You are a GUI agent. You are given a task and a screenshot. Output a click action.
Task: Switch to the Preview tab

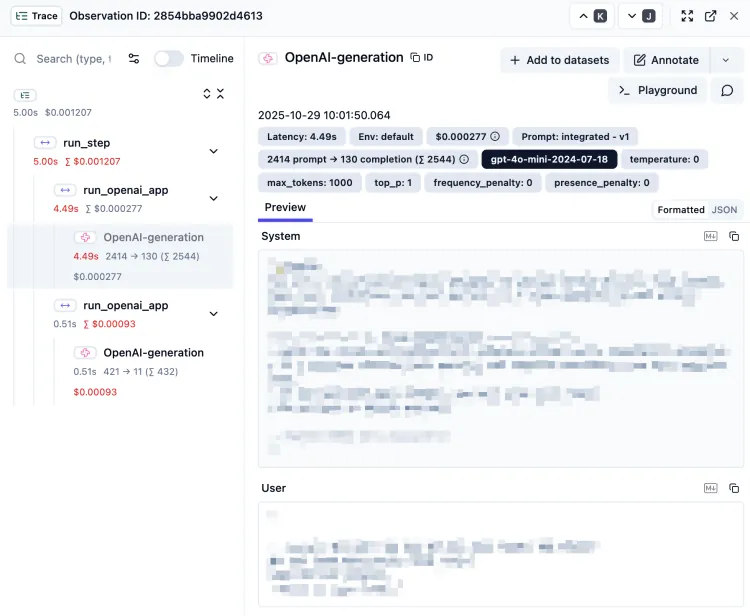pyautogui.click(x=285, y=208)
